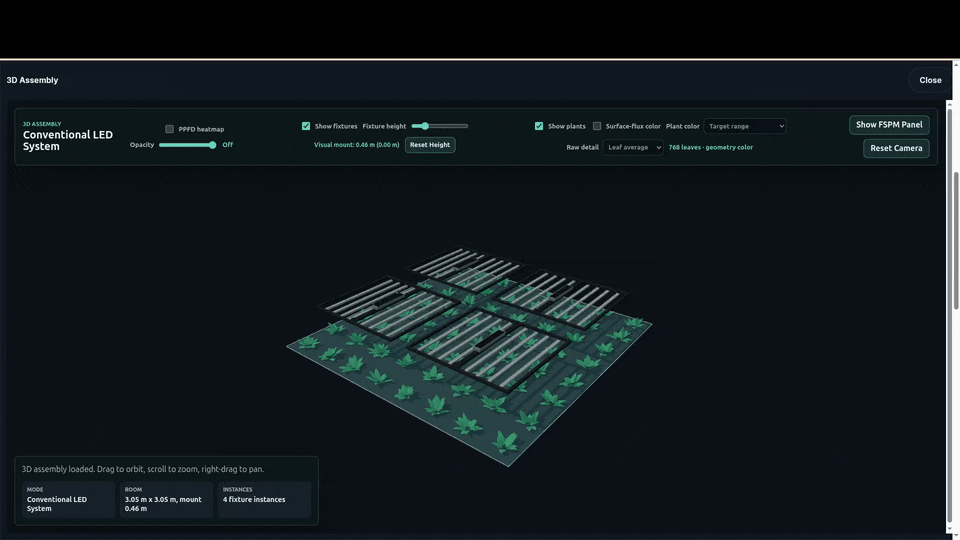Enable the PPFD heatmap checkbox
Viewport: 960px width, 540px height.
pyautogui.click(x=170, y=129)
